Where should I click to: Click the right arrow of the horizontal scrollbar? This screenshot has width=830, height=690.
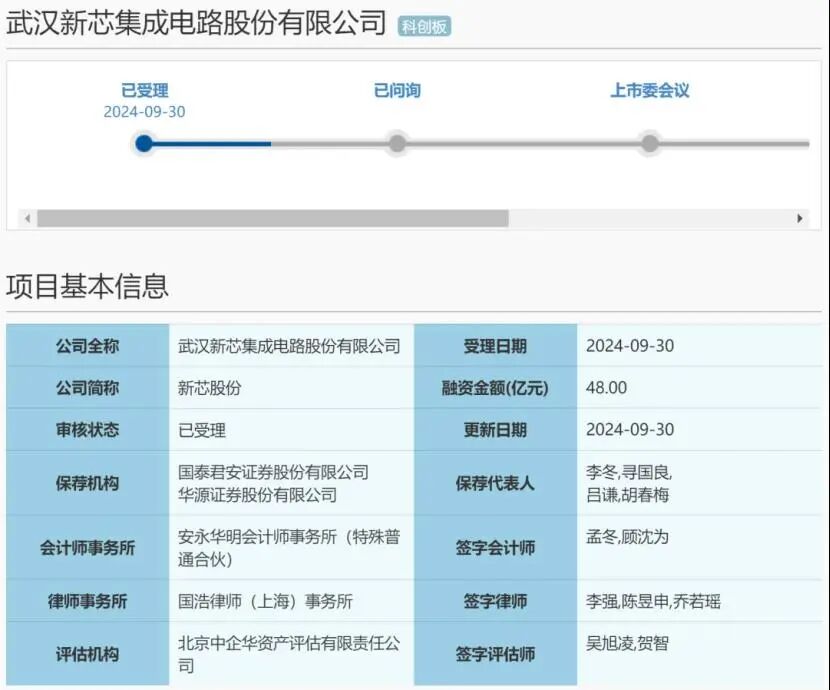(800, 219)
